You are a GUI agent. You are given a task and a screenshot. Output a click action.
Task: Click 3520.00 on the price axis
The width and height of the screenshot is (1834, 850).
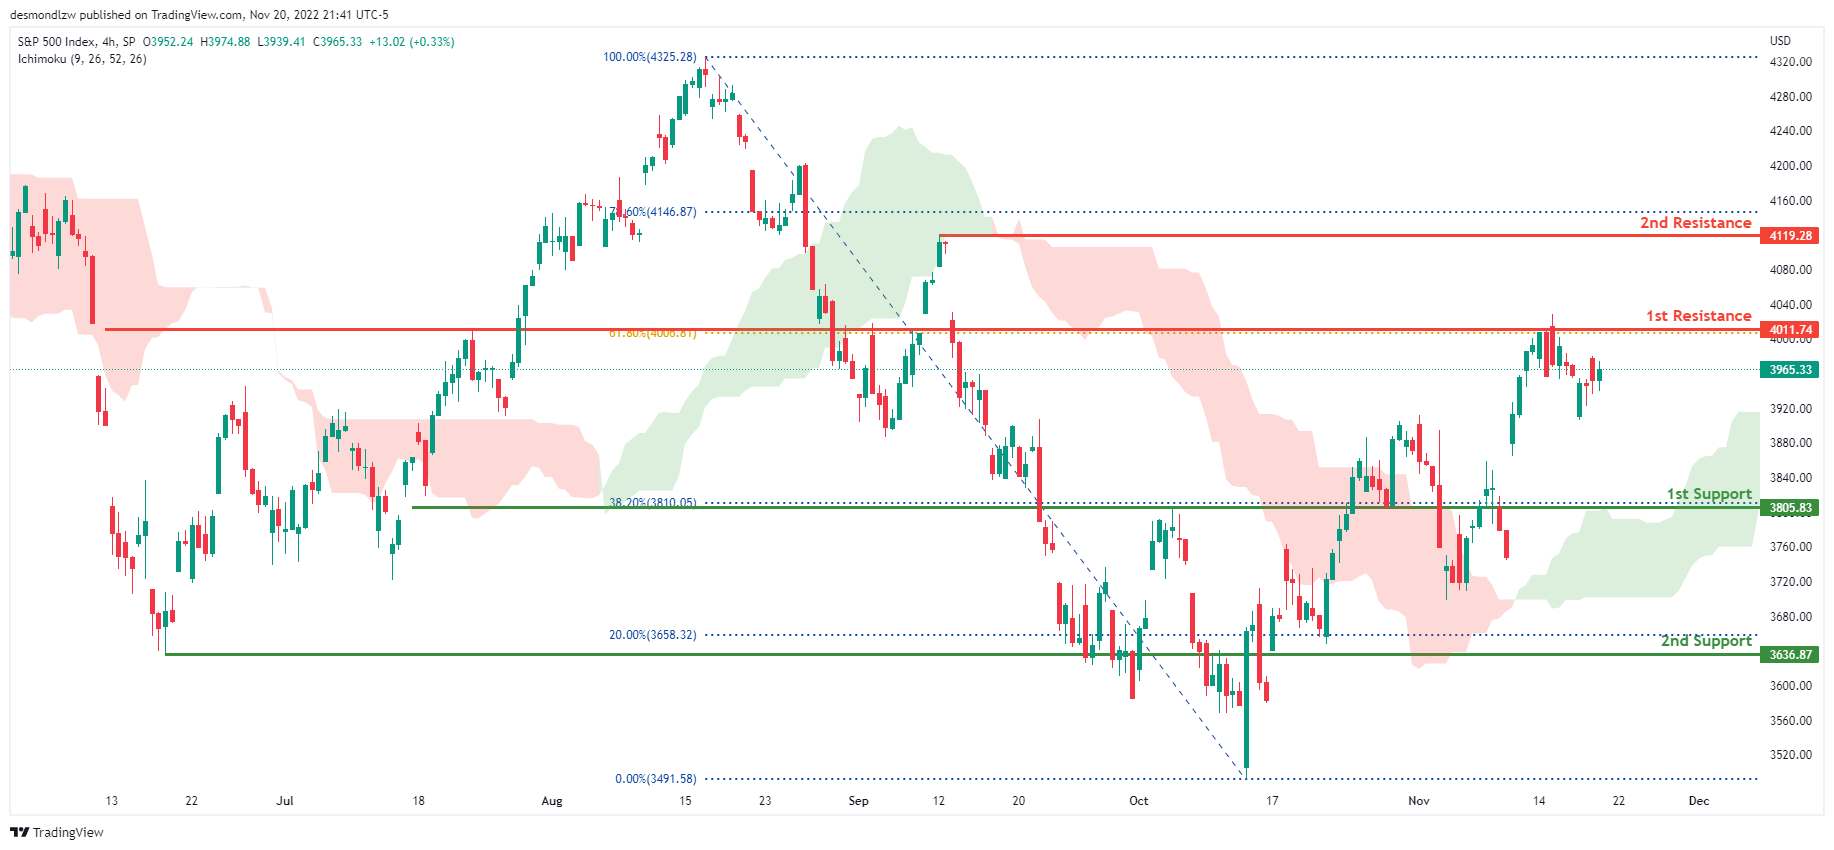[1790, 755]
